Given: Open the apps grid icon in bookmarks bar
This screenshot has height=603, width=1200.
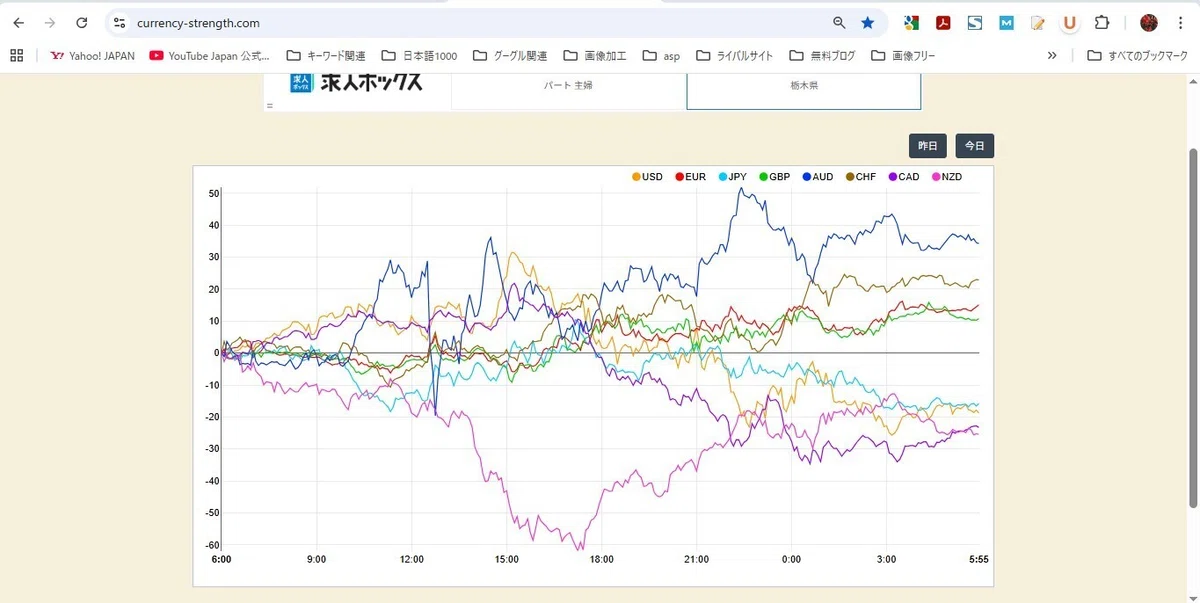Looking at the screenshot, I should pos(16,55).
